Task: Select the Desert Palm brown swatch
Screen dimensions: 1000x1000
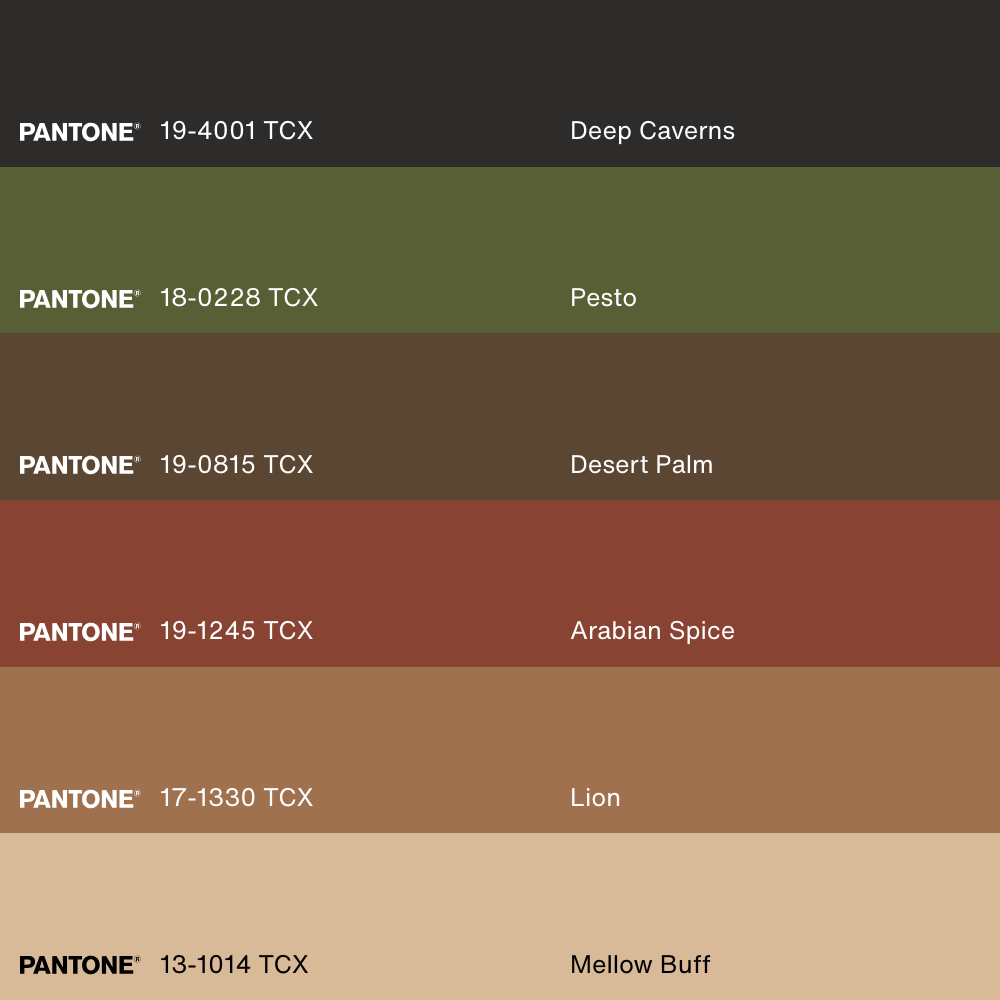Action: tap(500, 416)
